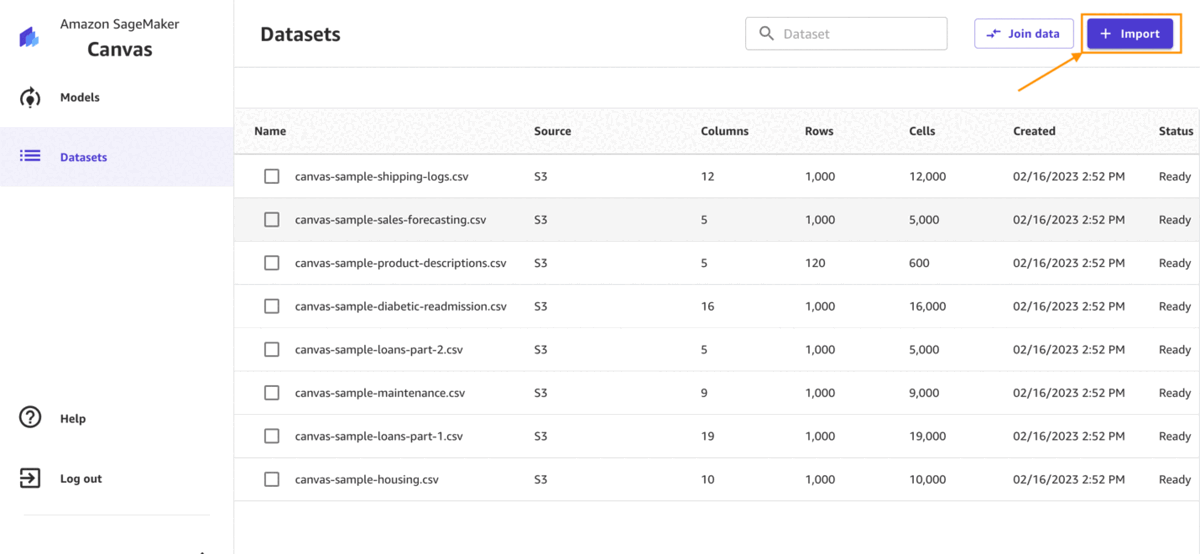The height and width of the screenshot is (554, 1200).
Task: Click S3 source of housing.csv row
Action: tap(541, 479)
